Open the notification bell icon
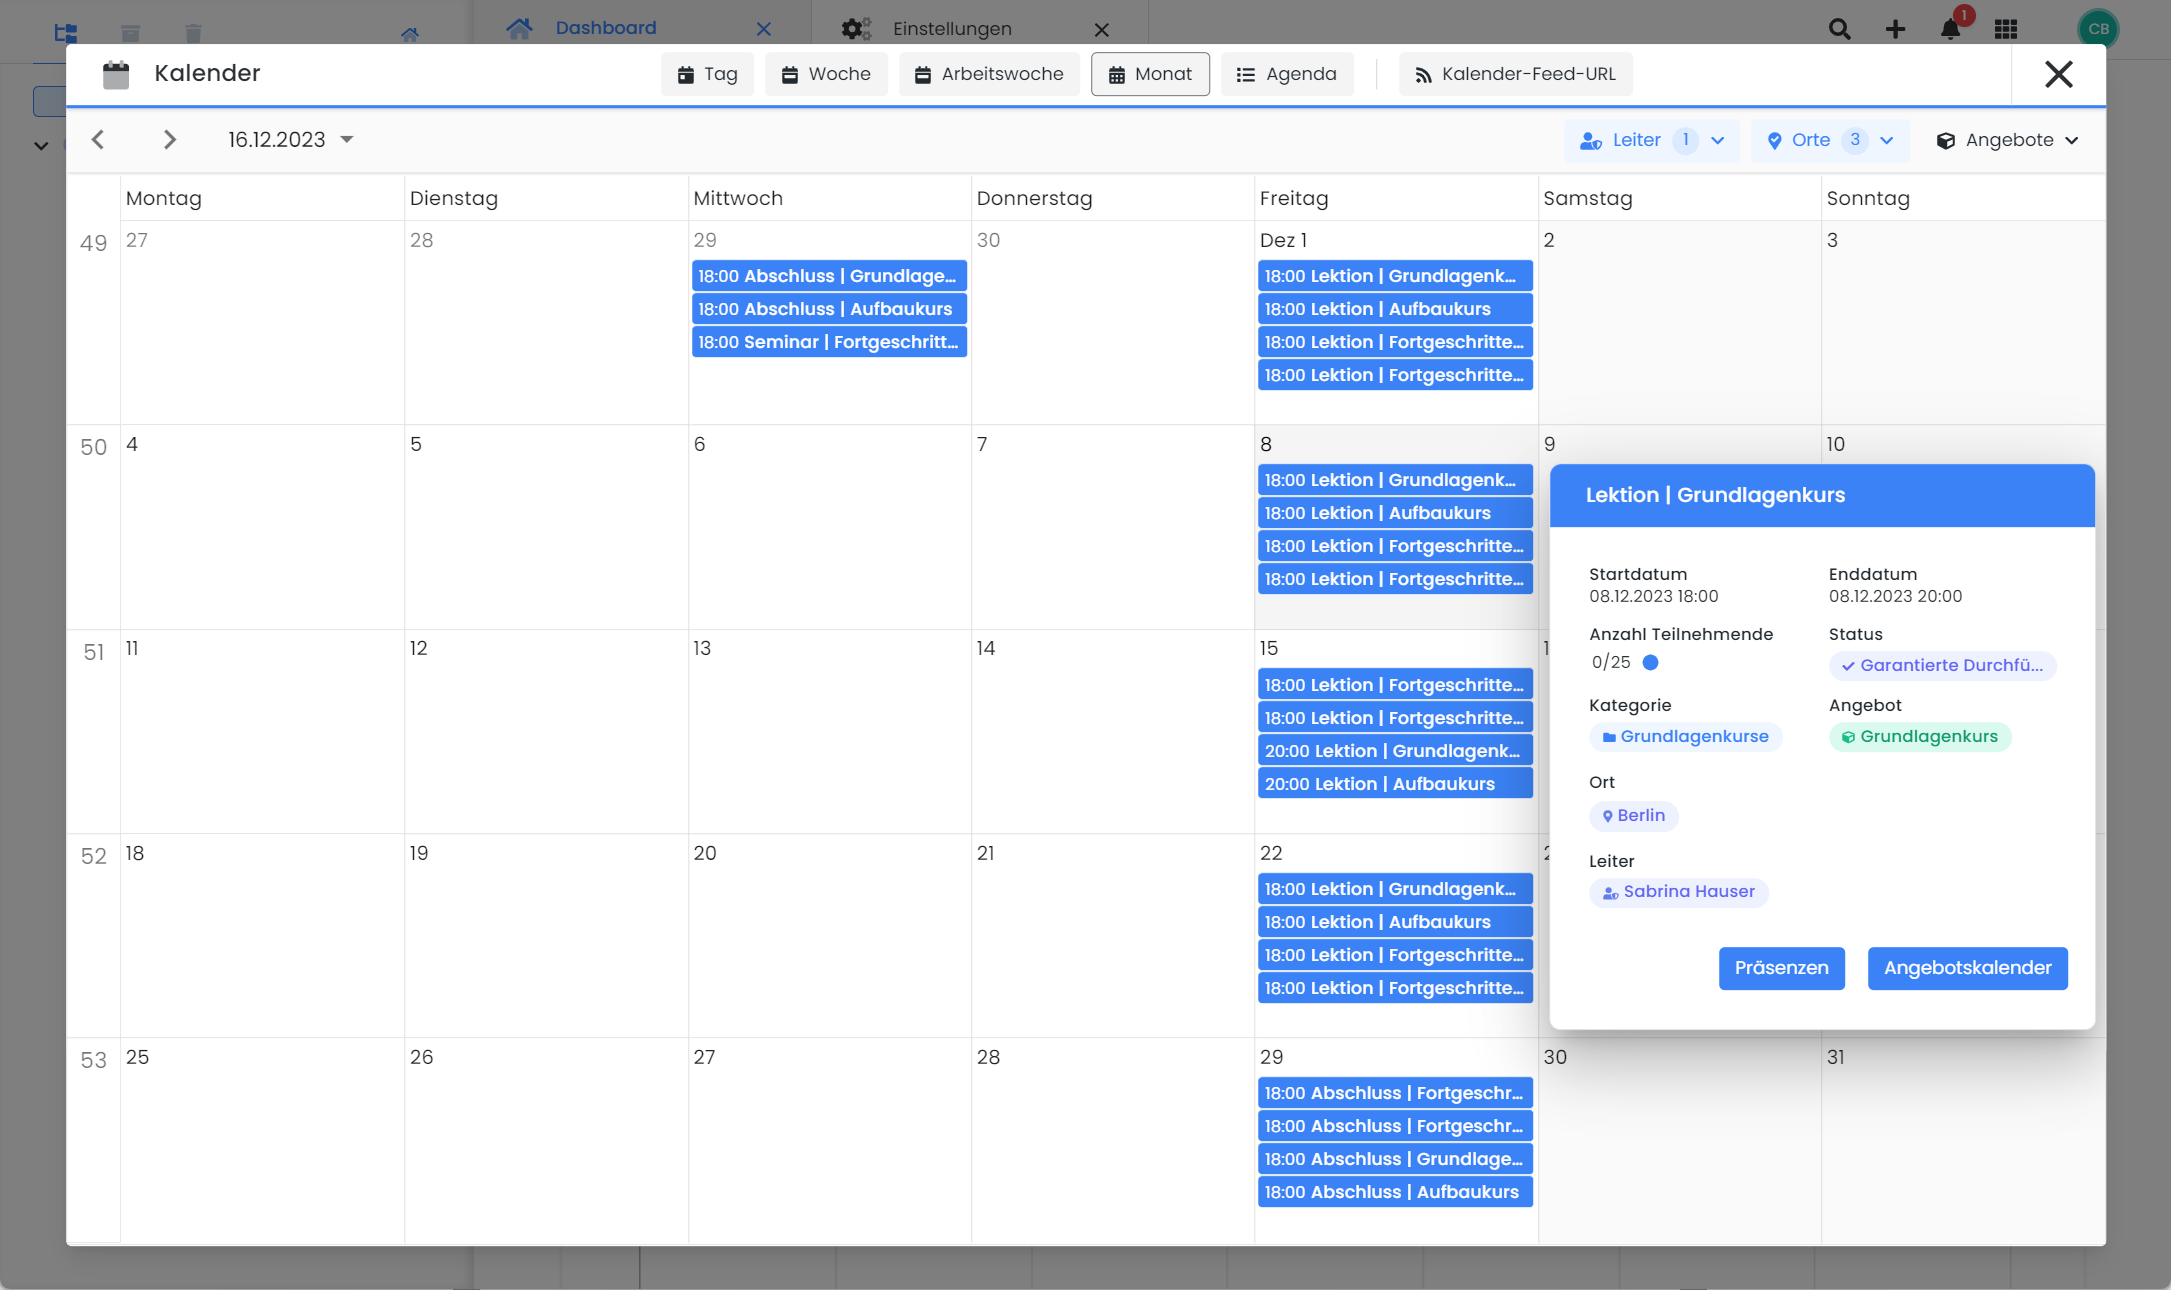 pyautogui.click(x=1949, y=29)
